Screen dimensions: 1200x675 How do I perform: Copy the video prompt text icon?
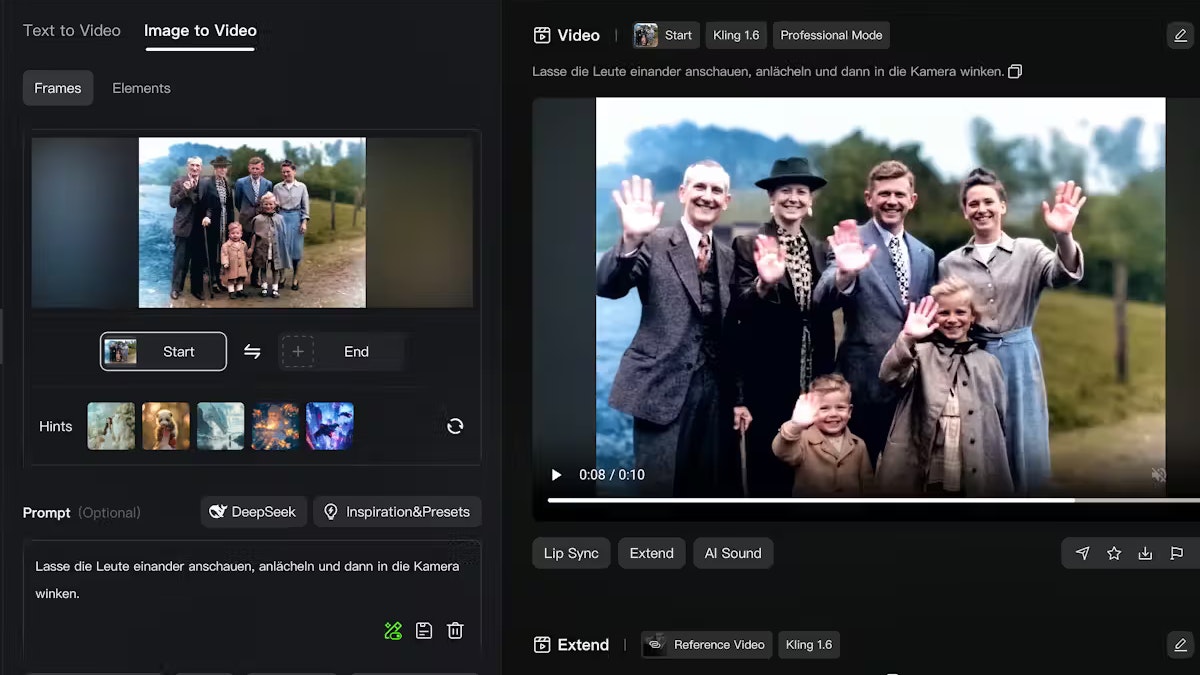pos(1015,72)
